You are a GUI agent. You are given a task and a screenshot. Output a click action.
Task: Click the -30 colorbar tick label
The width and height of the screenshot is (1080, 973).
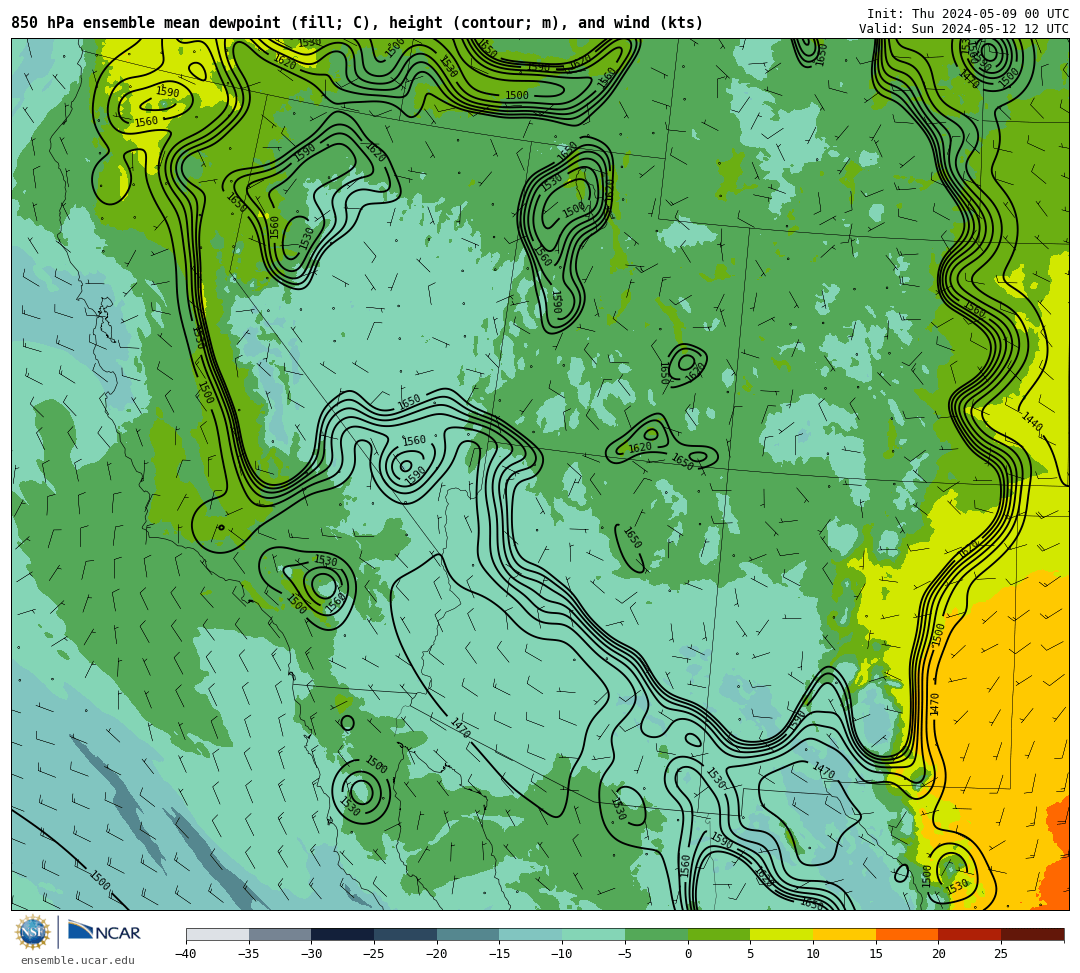click(x=311, y=954)
